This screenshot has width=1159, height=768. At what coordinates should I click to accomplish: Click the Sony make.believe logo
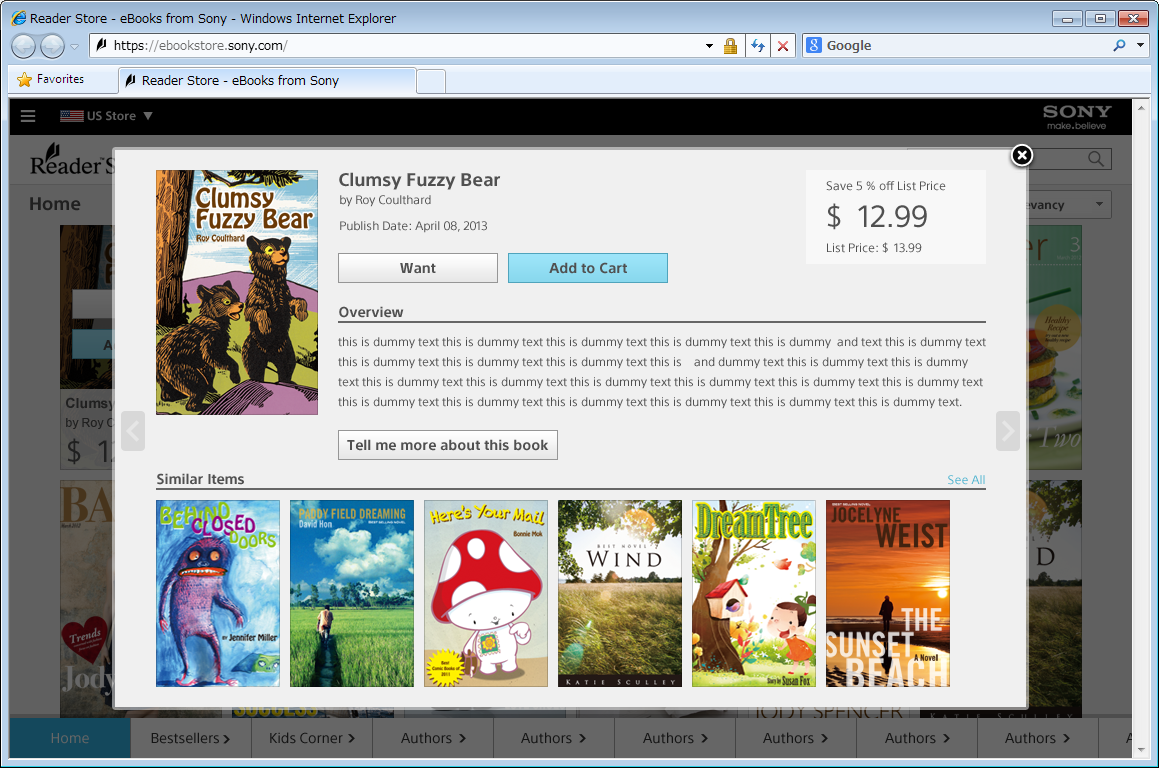1077,117
